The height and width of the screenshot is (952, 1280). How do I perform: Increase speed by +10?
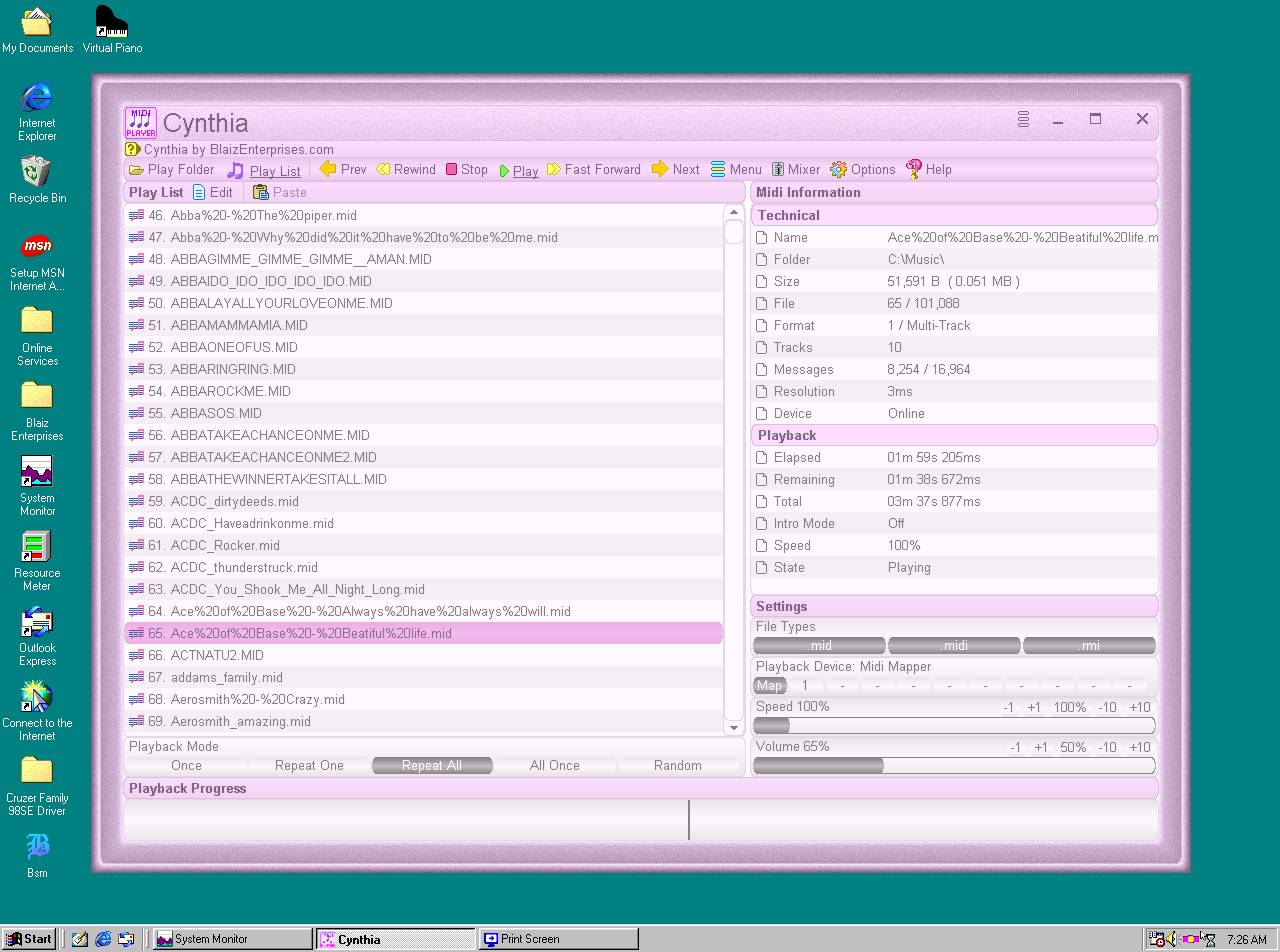1140,708
